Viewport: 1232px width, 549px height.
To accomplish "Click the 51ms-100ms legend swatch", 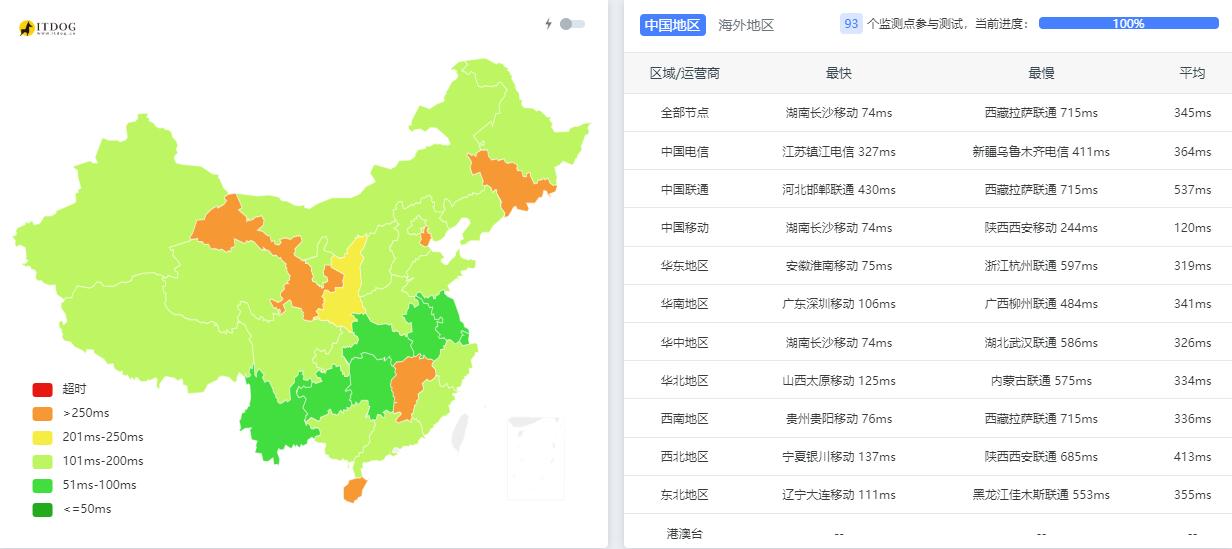I will click(x=42, y=485).
